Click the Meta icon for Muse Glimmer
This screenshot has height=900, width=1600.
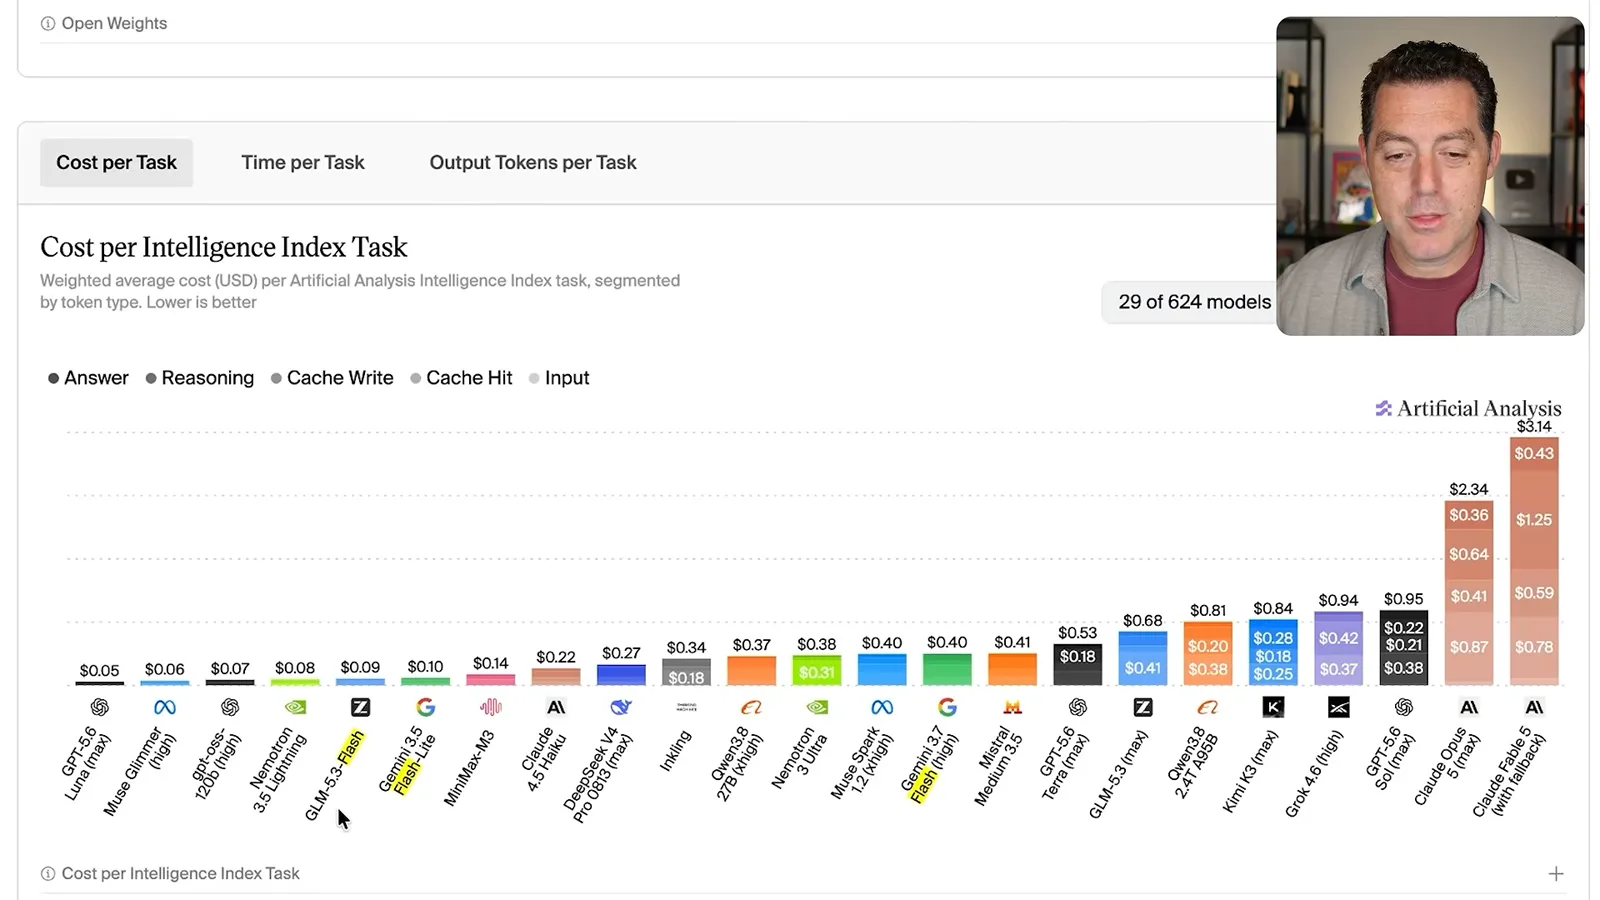point(165,707)
